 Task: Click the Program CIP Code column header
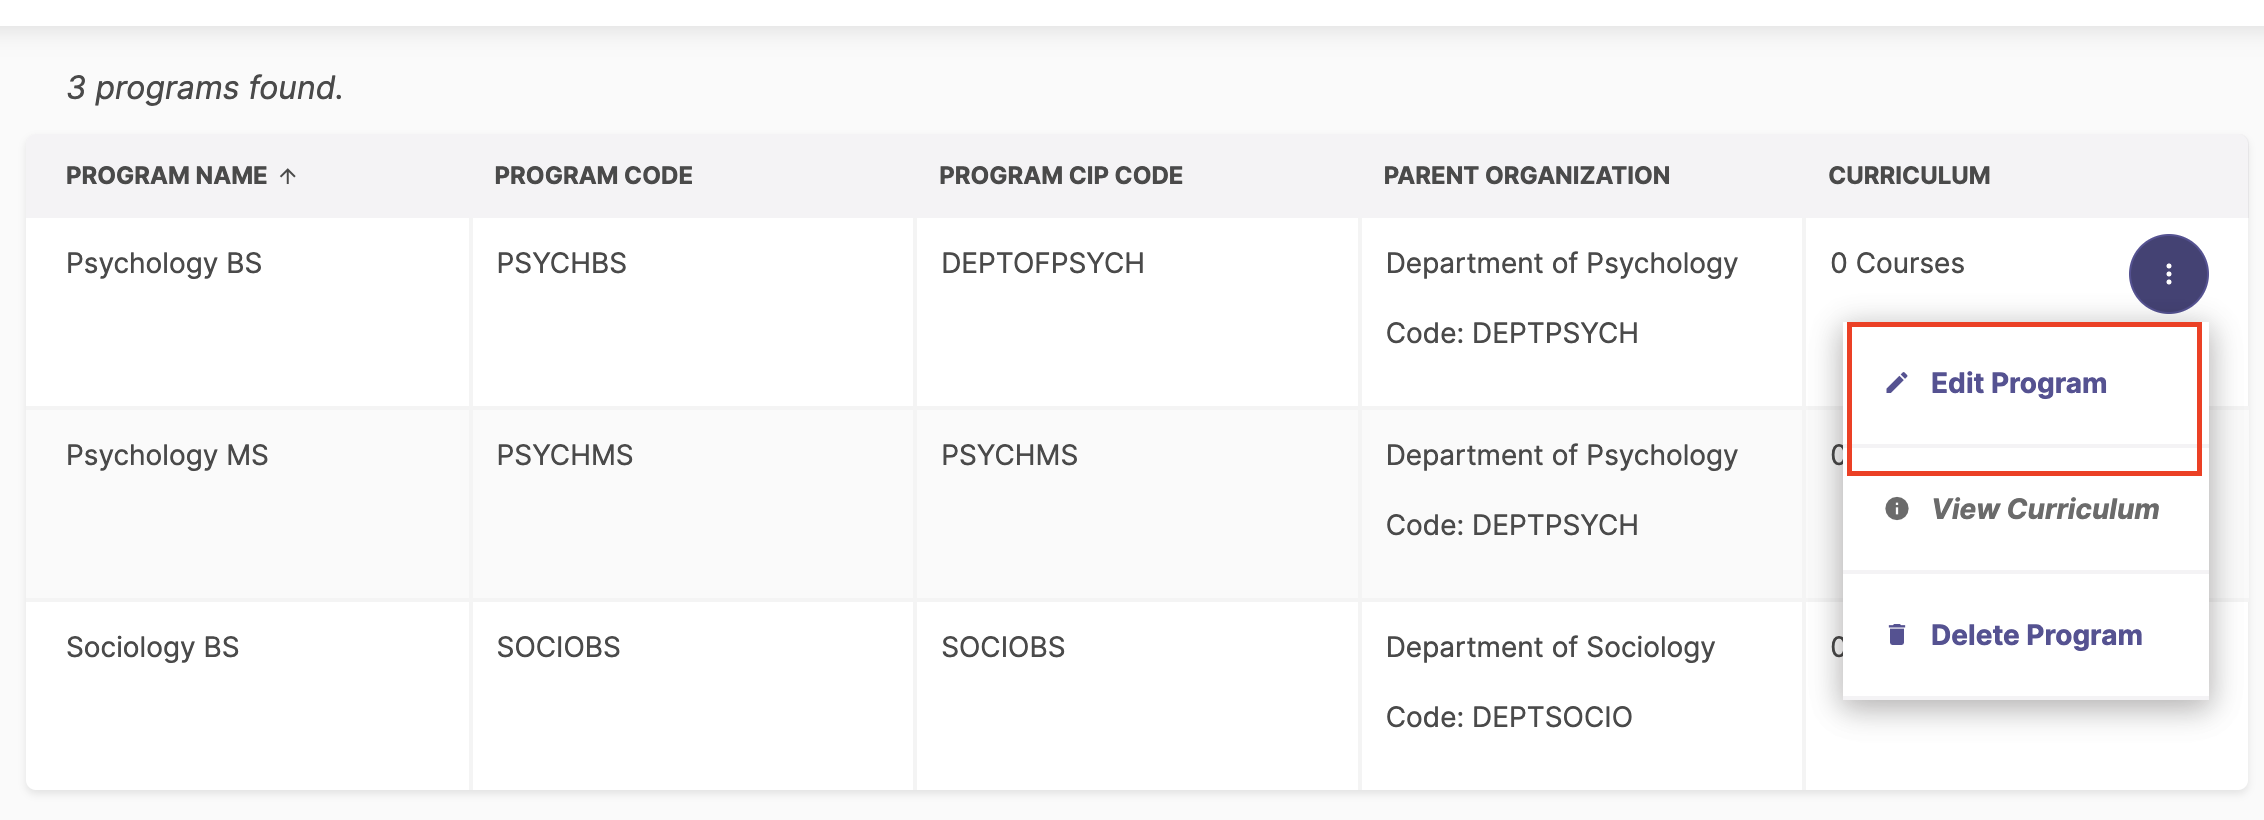click(1060, 176)
